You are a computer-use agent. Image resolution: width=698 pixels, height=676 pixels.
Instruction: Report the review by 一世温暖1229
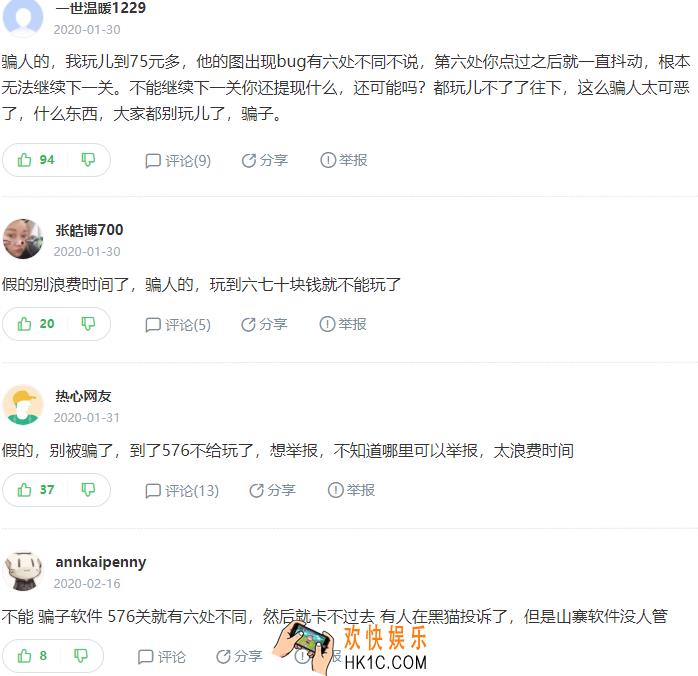point(344,160)
